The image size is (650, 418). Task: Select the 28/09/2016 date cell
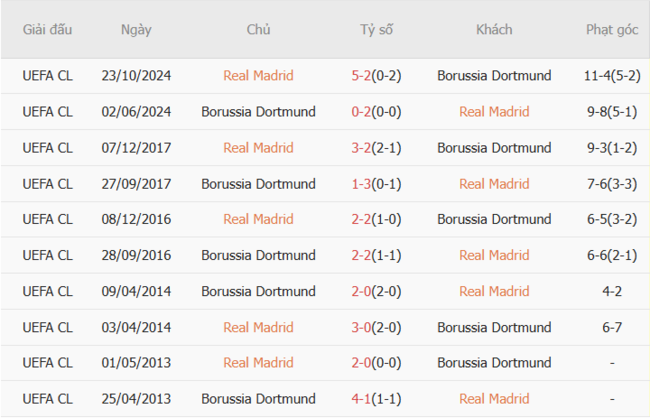136,255
